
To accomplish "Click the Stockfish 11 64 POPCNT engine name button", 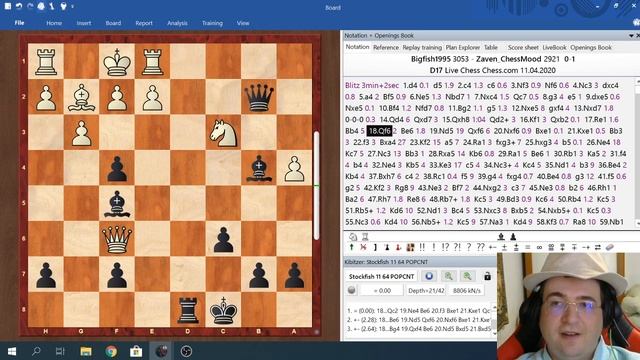I will (x=381, y=276).
